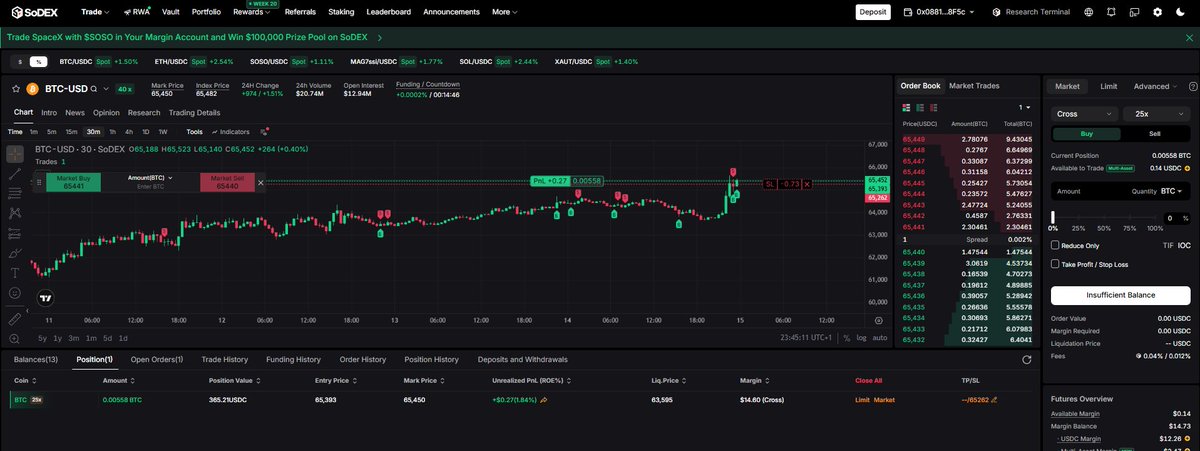Viewport: 1200px width, 451px height.
Task: Click the Market Buy 65441 button
Action: coord(71,182)
